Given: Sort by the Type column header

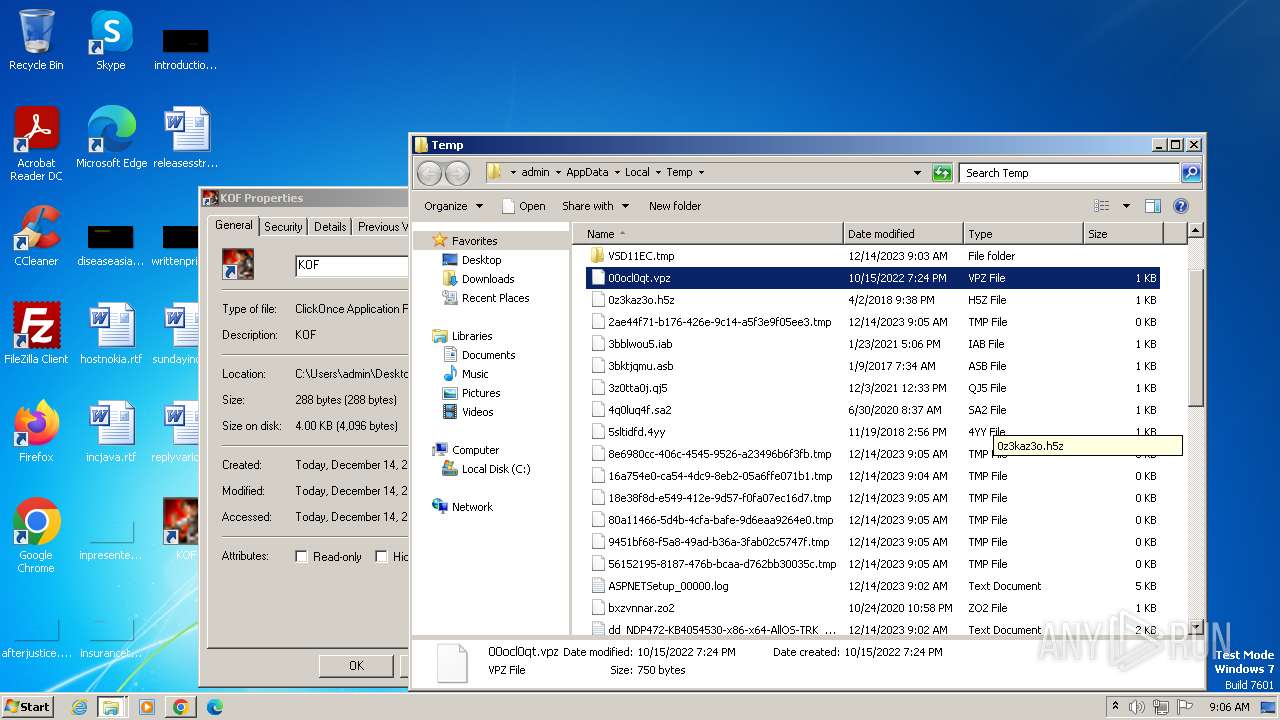Looking at the screenshot, I should click(x=1023, y=234).
